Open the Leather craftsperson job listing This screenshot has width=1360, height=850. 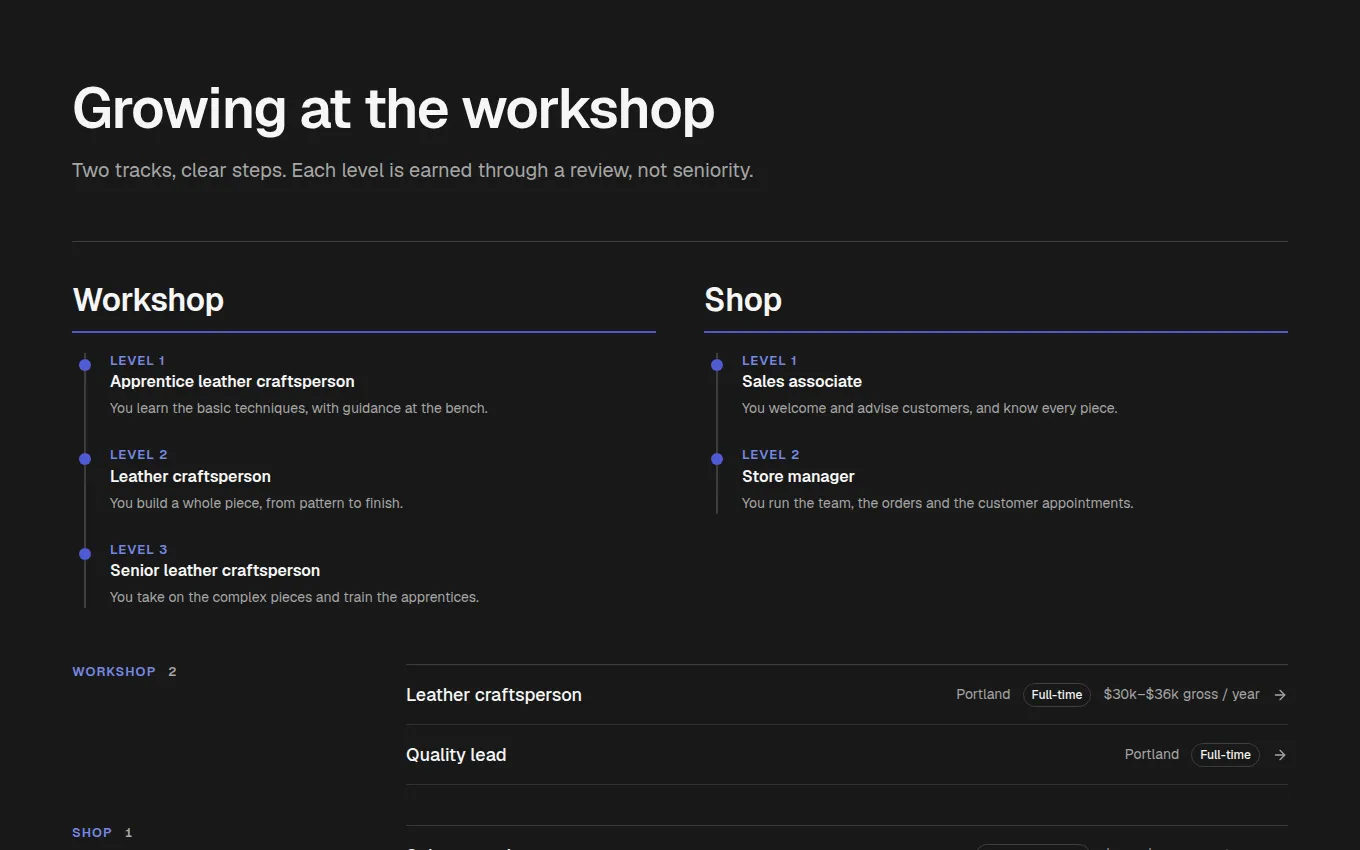tap(846, 695)
